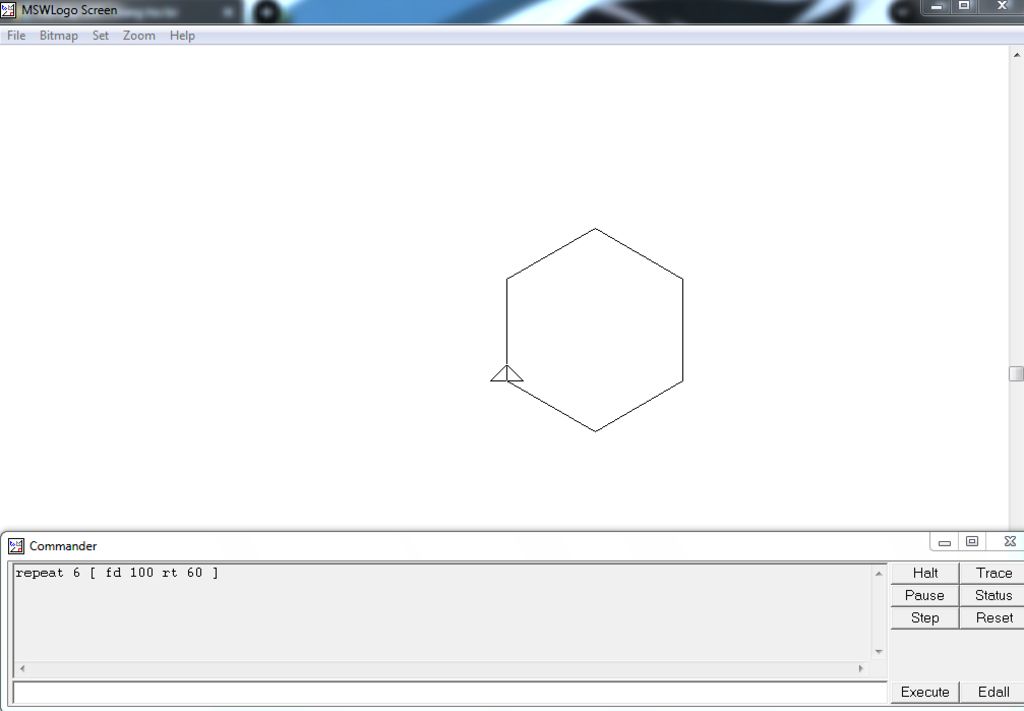This screenshot has width=1024, height=711.
Task: Click the Execute button
Action: [925, 692]
